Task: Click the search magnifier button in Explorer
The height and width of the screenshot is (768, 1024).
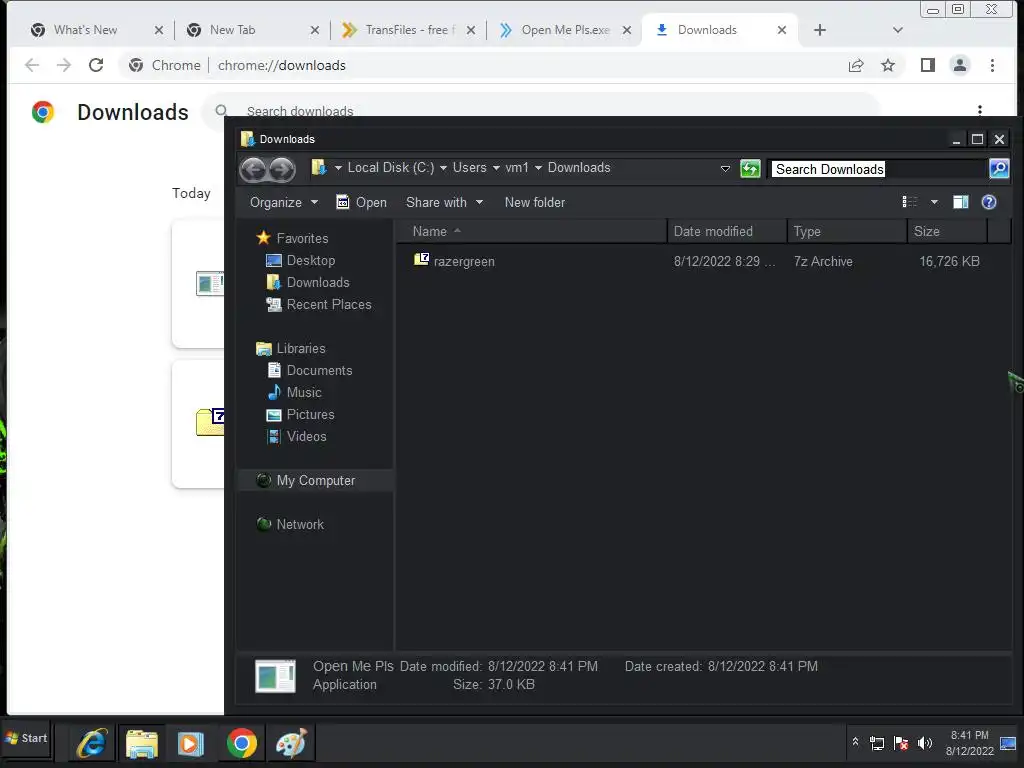Action: click(x=999, y=169)
